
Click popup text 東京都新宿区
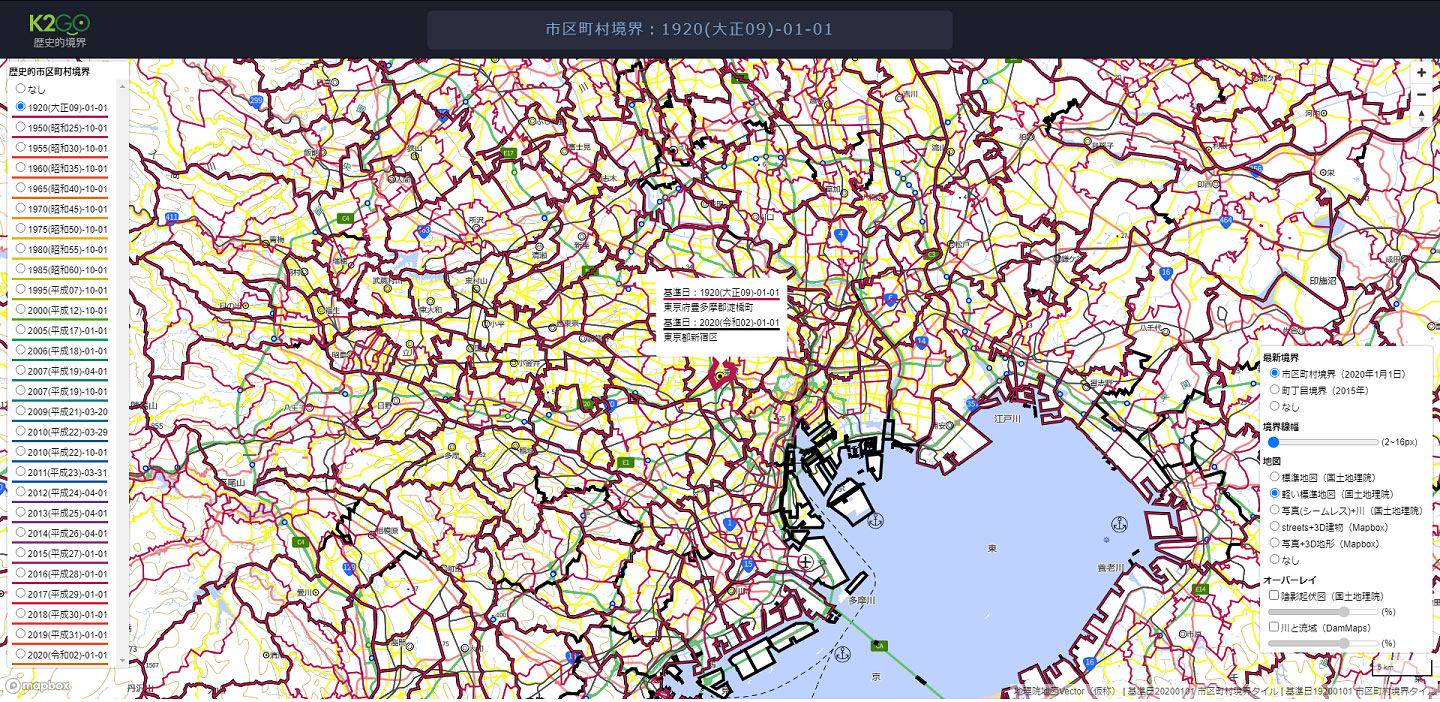[691, 338]
